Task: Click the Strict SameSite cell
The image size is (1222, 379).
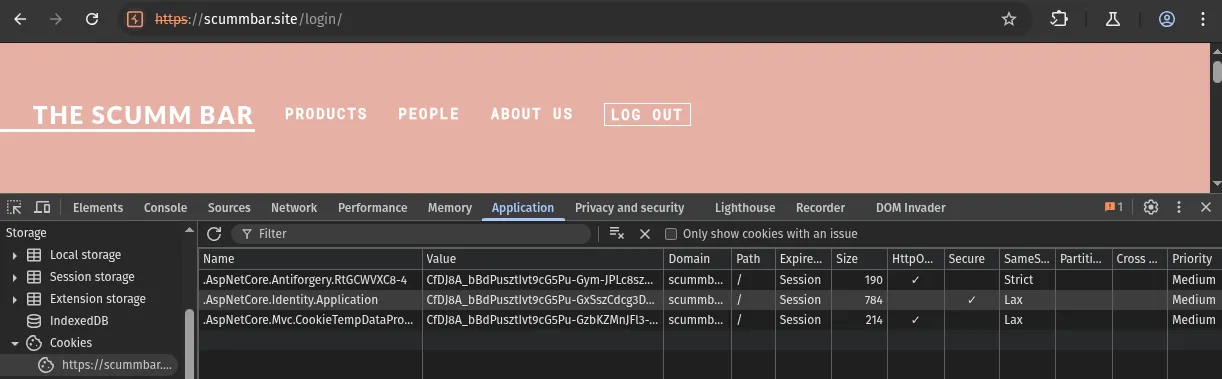Action: [1027, 280]
